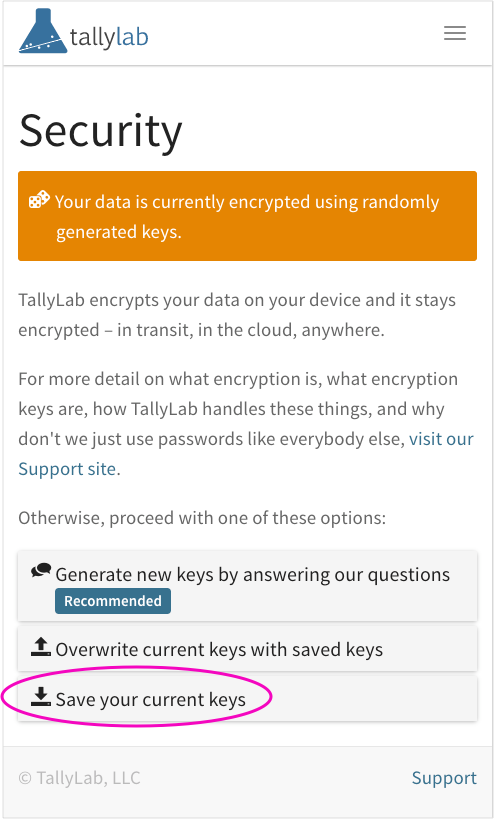494x819 pixels.
Task: Click the TallyLab, LLC copyright text
Action: pos(79,778)
